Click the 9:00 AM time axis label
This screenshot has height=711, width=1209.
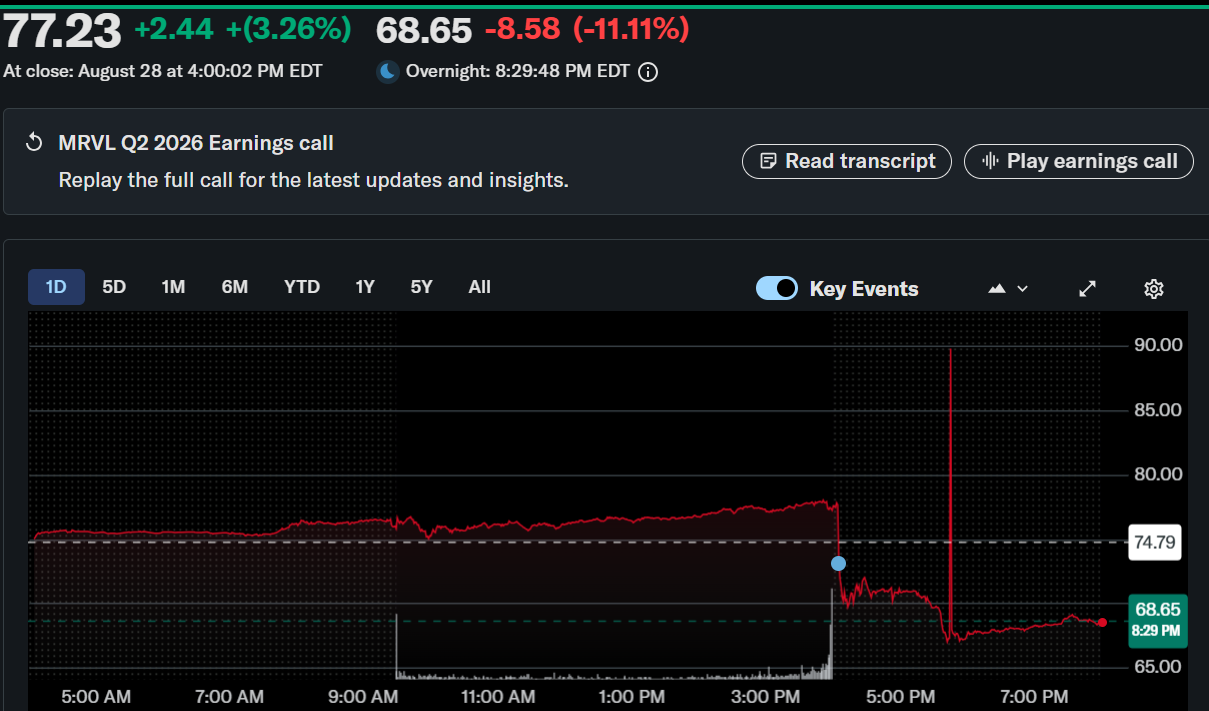coord(364,696)
